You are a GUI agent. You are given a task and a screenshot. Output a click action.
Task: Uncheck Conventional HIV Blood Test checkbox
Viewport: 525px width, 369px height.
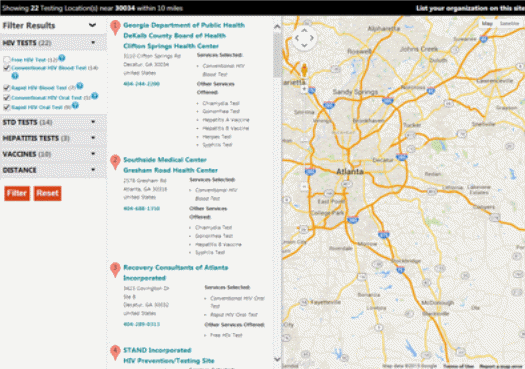[x=6, y=68]
